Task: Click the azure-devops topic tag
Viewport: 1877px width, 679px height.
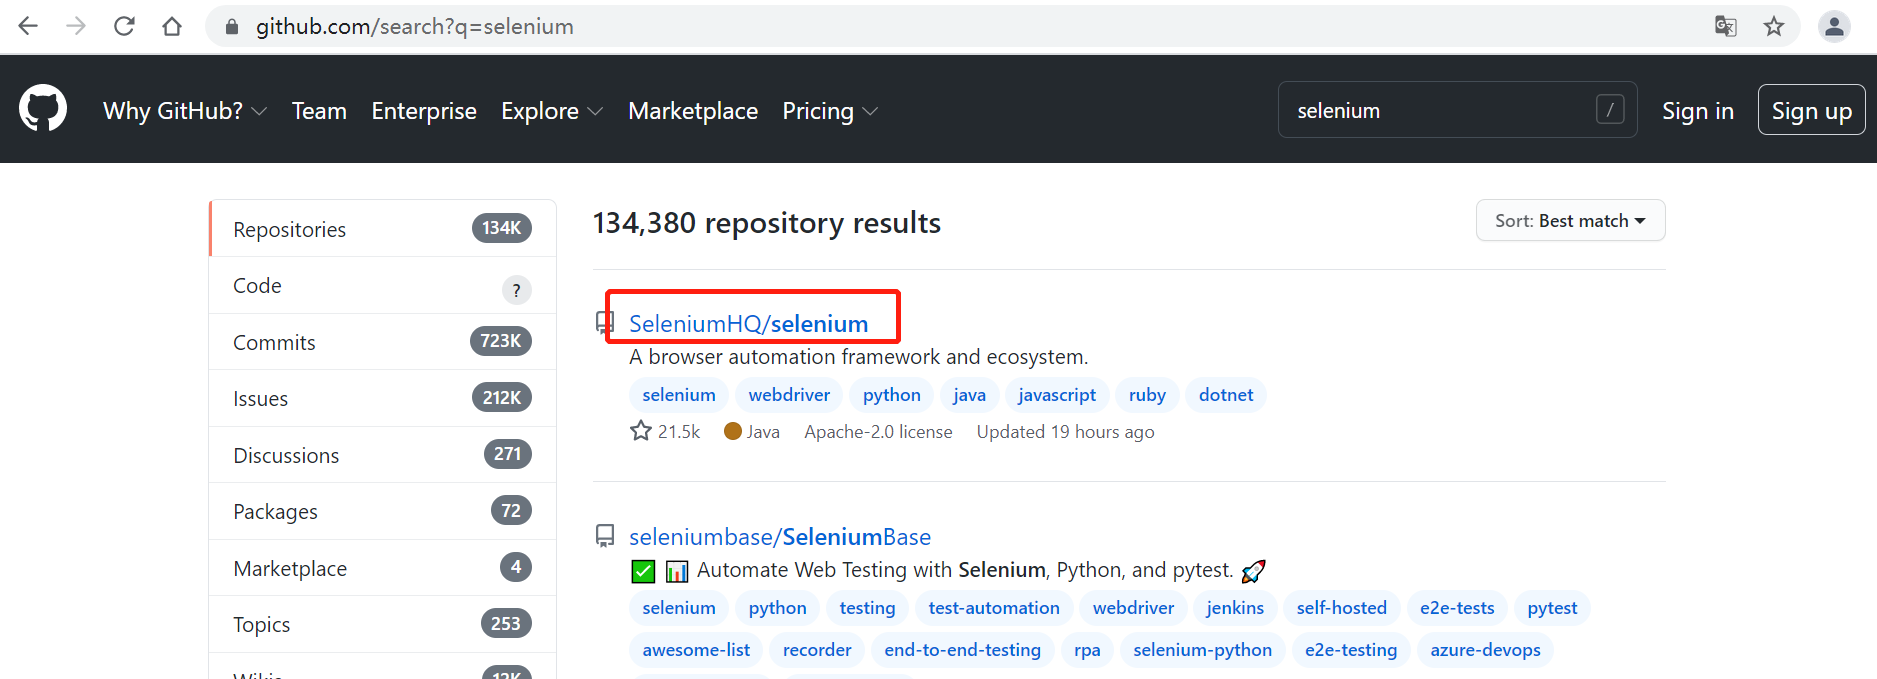Action: click(x=1485, y=649)
